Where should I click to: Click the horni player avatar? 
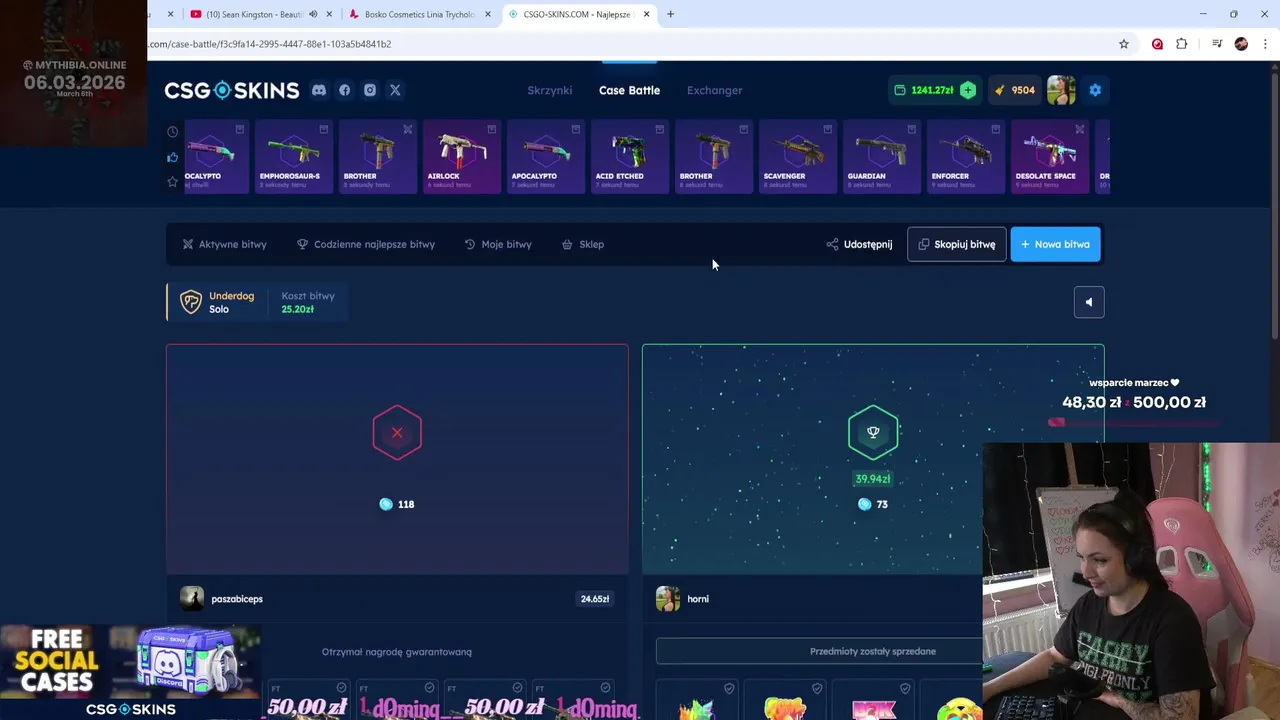tap(668, 599)
